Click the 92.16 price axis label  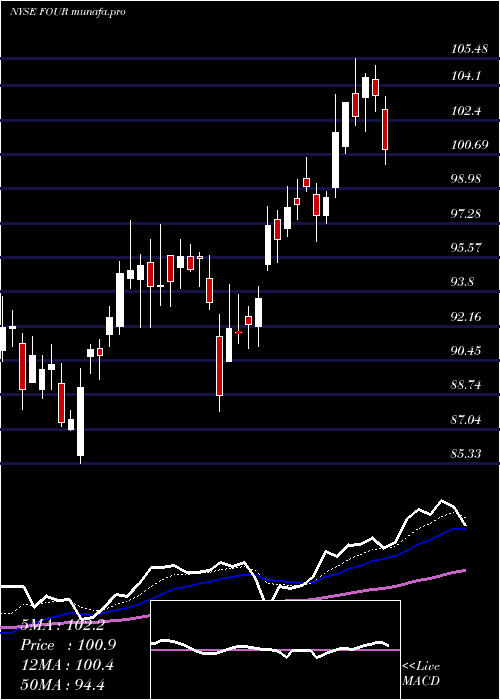click(x=467, y=317)
